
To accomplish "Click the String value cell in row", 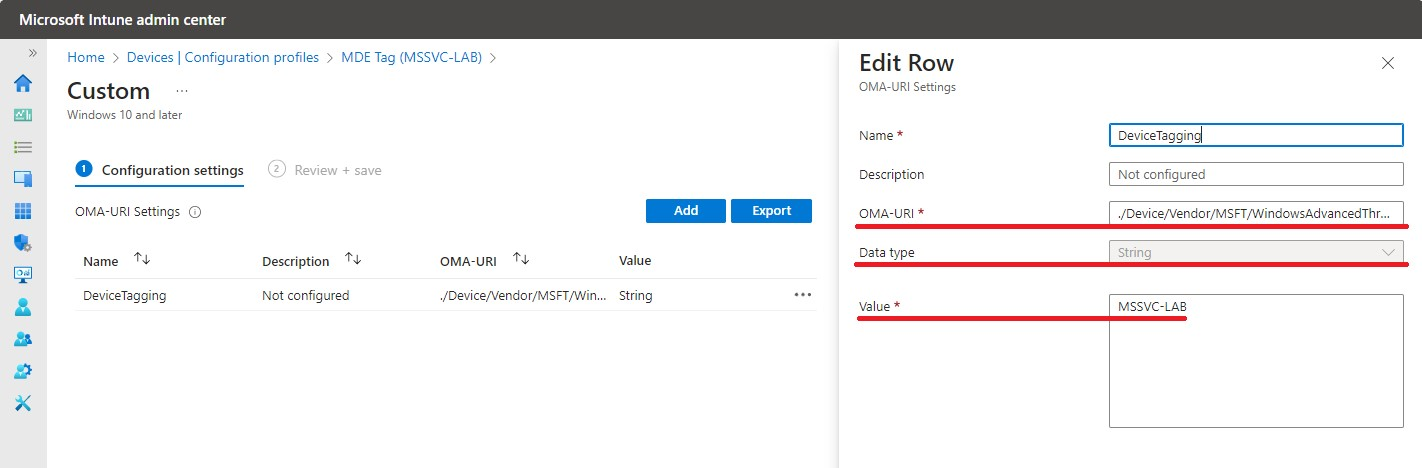I will (x=636, y=295).
